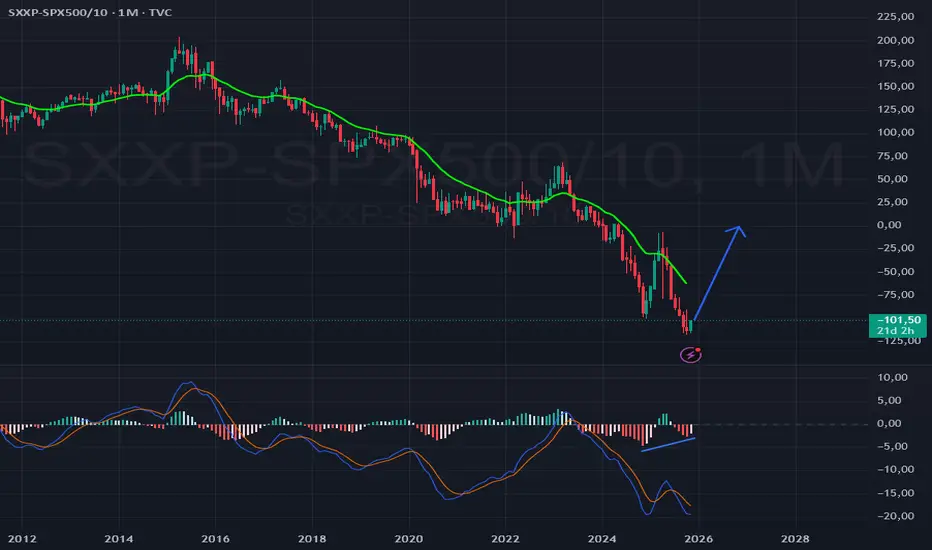Click the SXXP-SPX500/10 symbol title
Image resolution: width=932 pixels, height=550 pixels.
tap(57, 12)
